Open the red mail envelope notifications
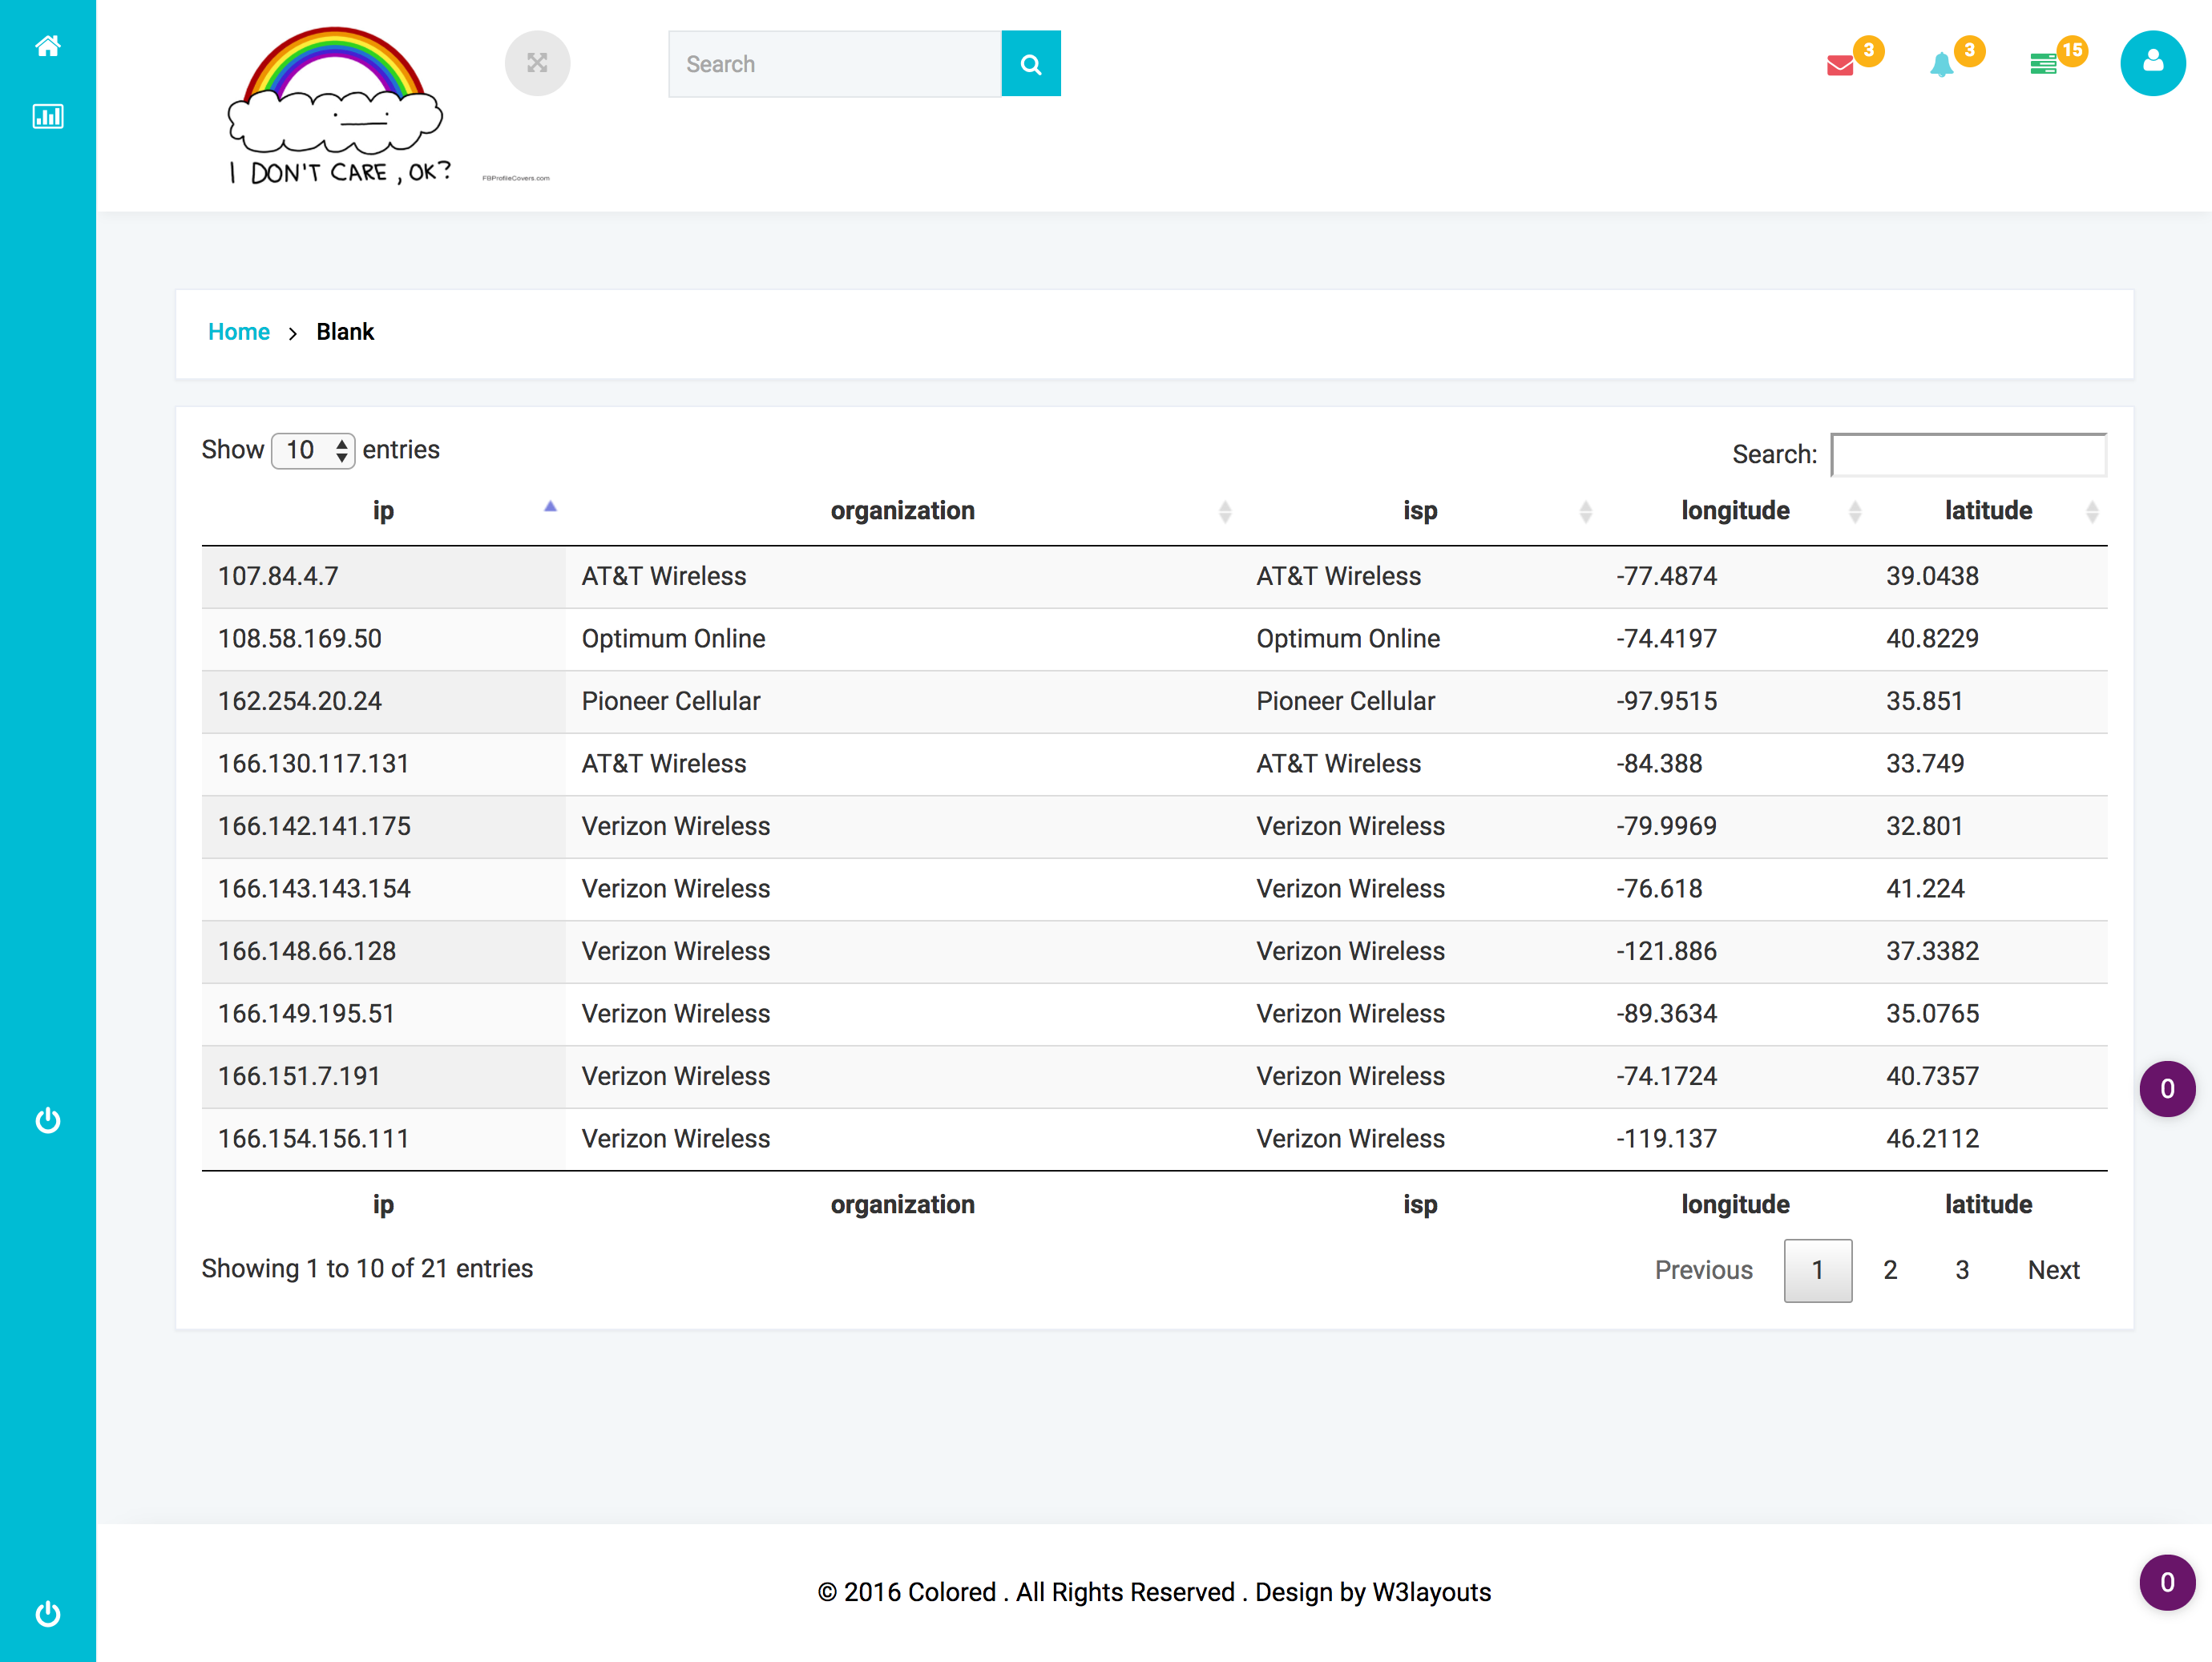The height and width of the screenshot is (1662, 2212). point(1840,65)
